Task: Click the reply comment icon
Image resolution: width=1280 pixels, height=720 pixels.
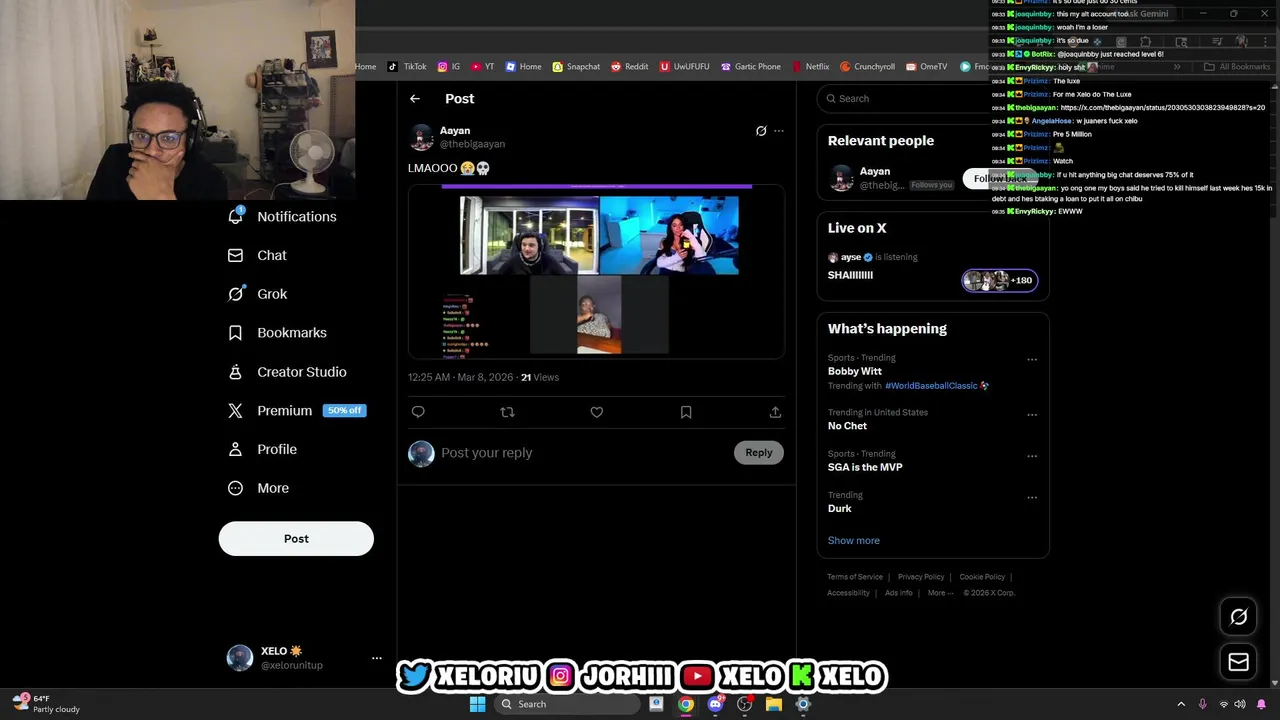Action: click(418, 412)
